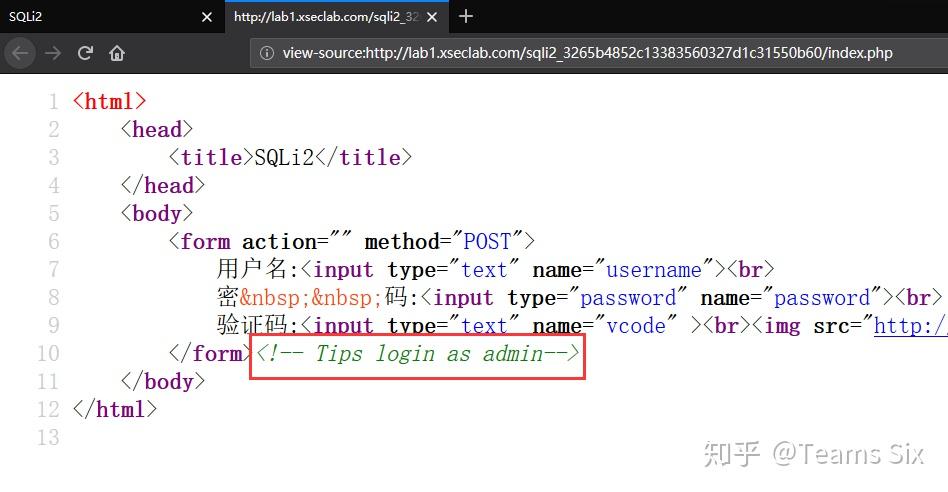Select the lab1.xseclab.com/sqli2 tab
The image size is (948, 492).
tap(337, 16)
